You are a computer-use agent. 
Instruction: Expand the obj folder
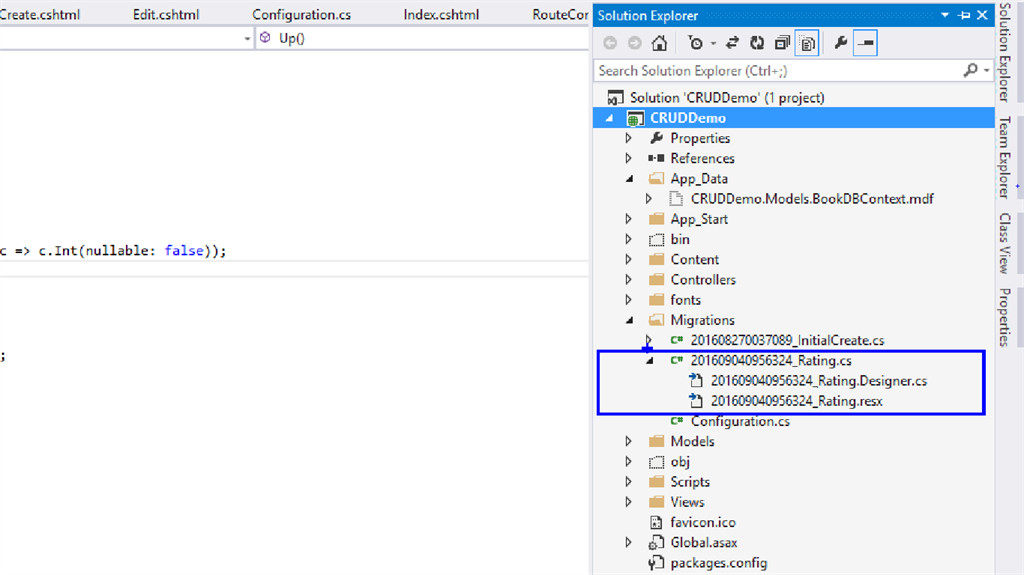628,462
